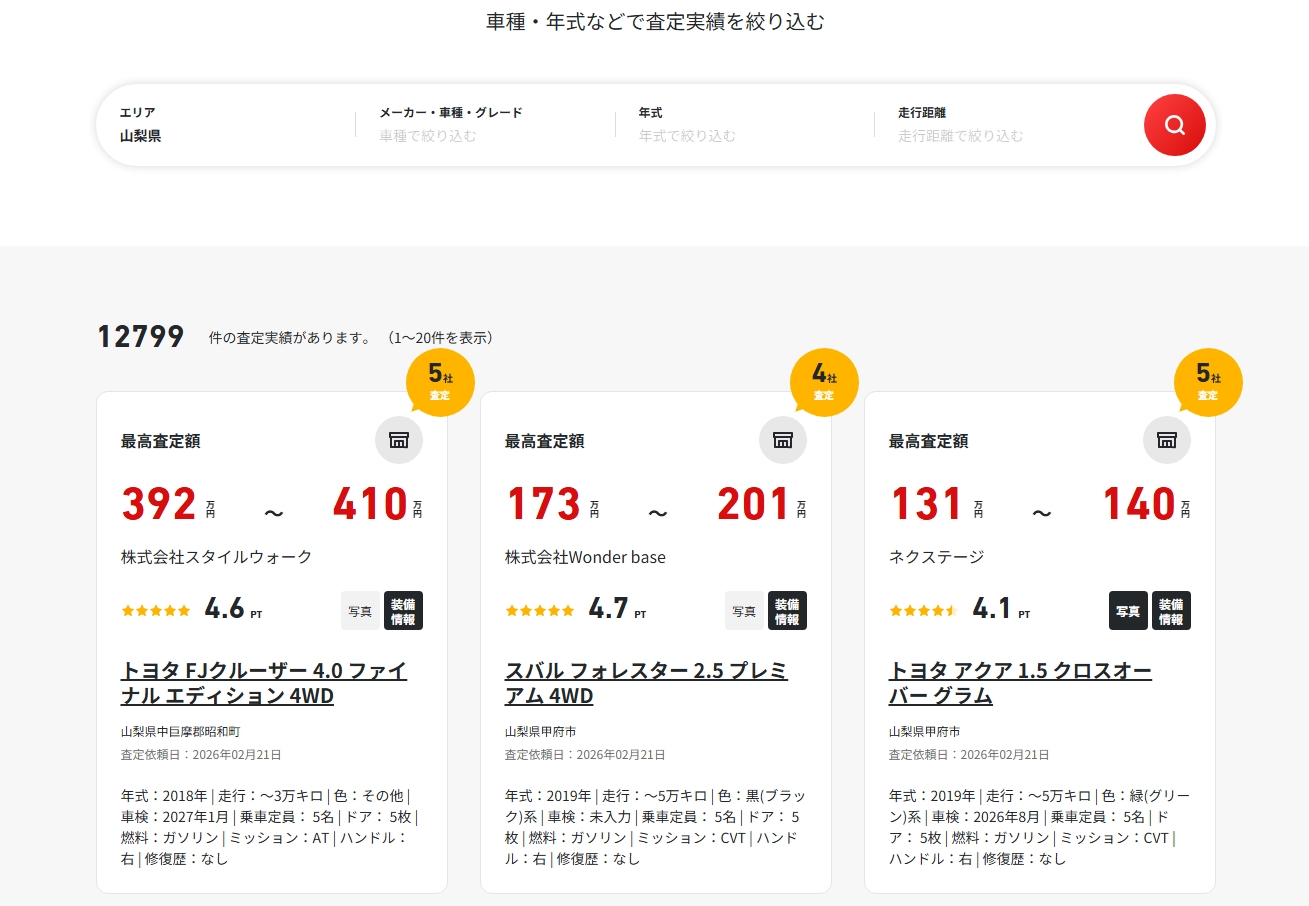1309x906 pixels.
Task: Open スバル フォレスター 2.5 プレミアム link
Action: [646, 683]
